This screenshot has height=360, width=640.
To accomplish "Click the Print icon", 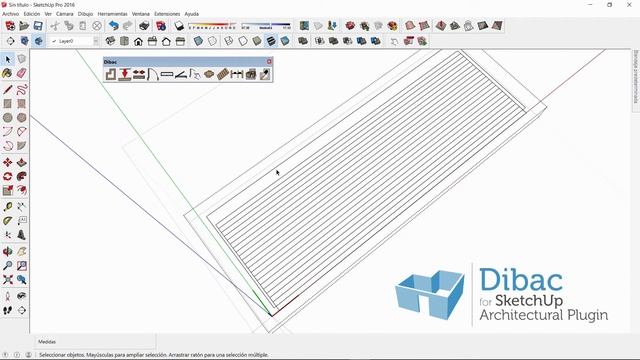I will point(144,26).
